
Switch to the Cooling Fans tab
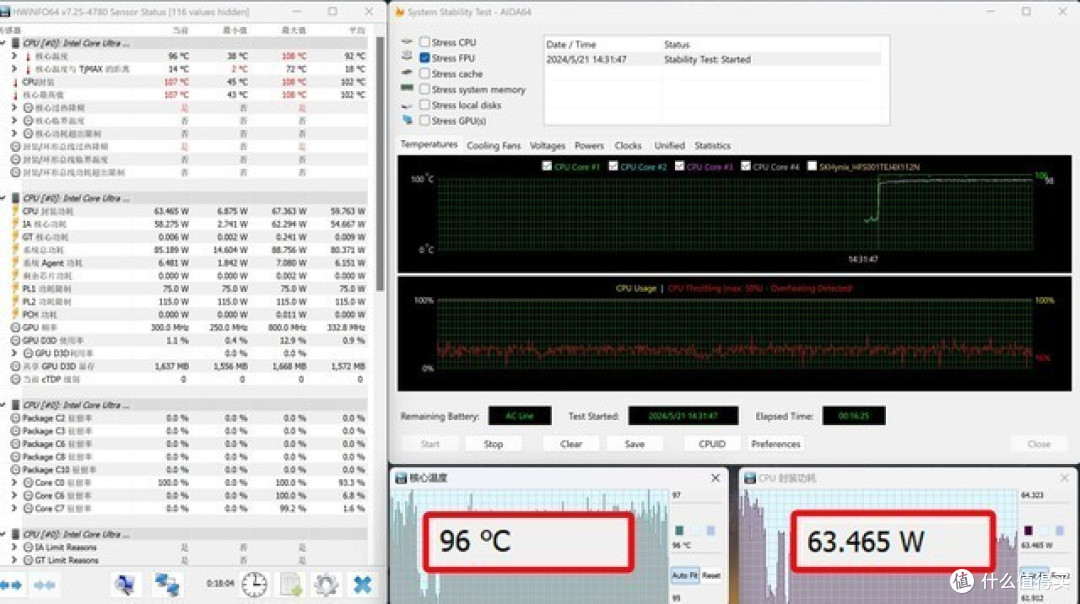tap(493, 146)
